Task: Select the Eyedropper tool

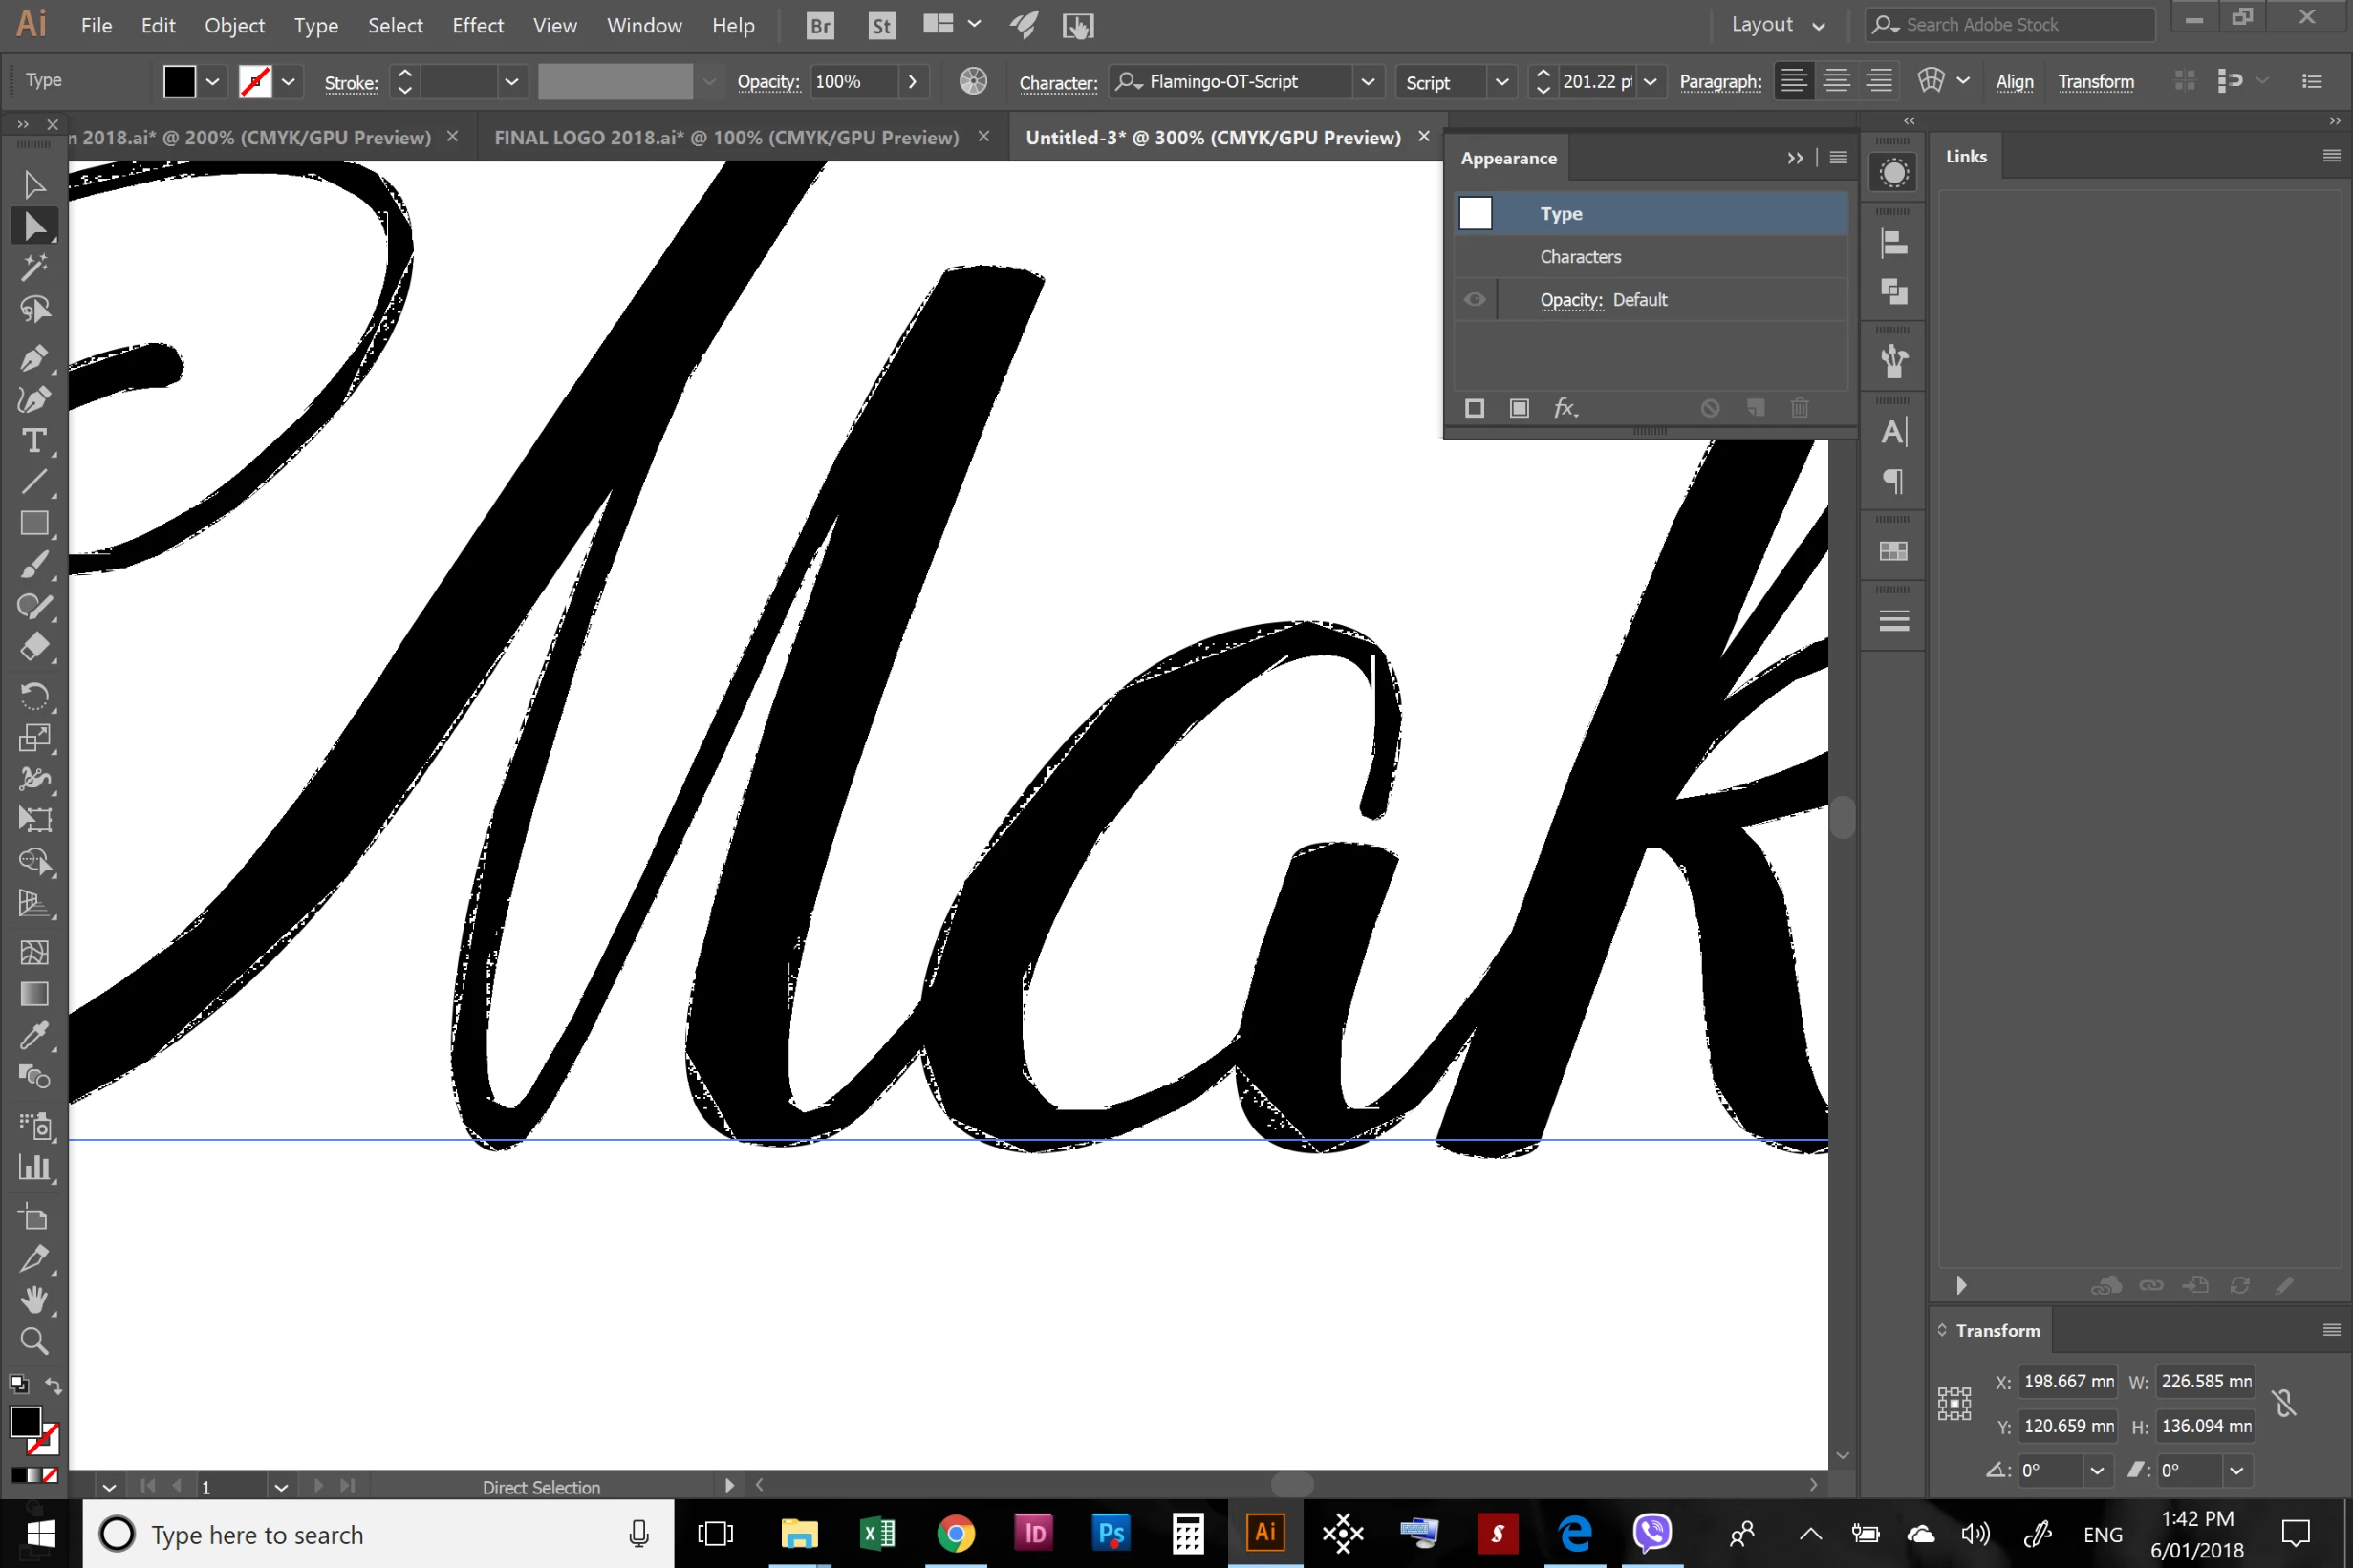Action: point(33,1036)
